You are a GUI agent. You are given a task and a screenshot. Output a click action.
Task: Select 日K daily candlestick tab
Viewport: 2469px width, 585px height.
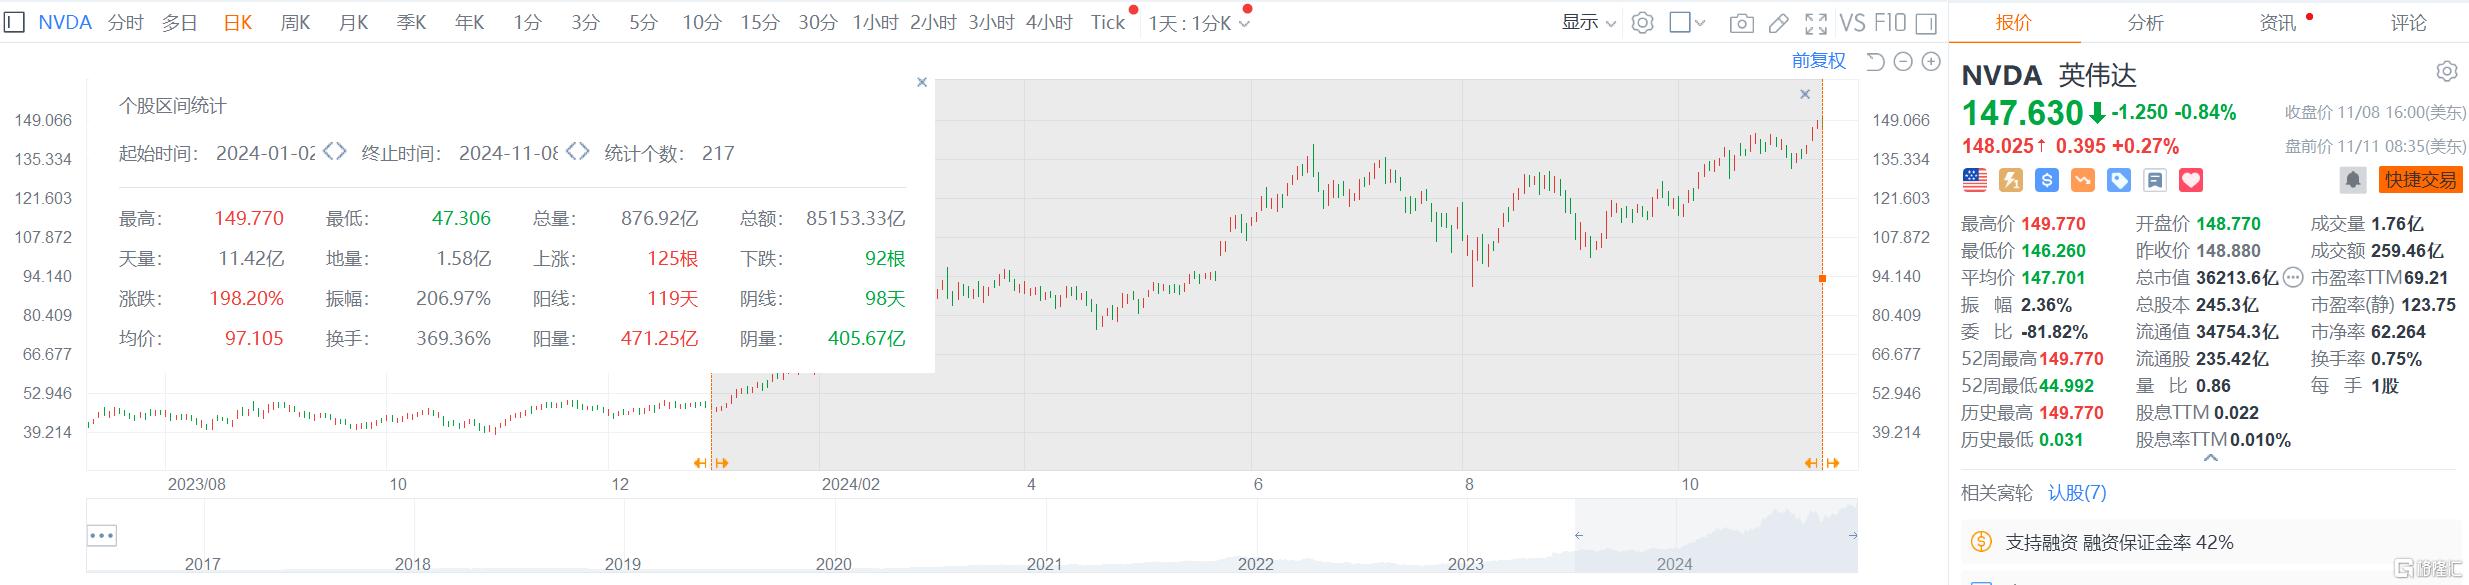coord(238,22)
